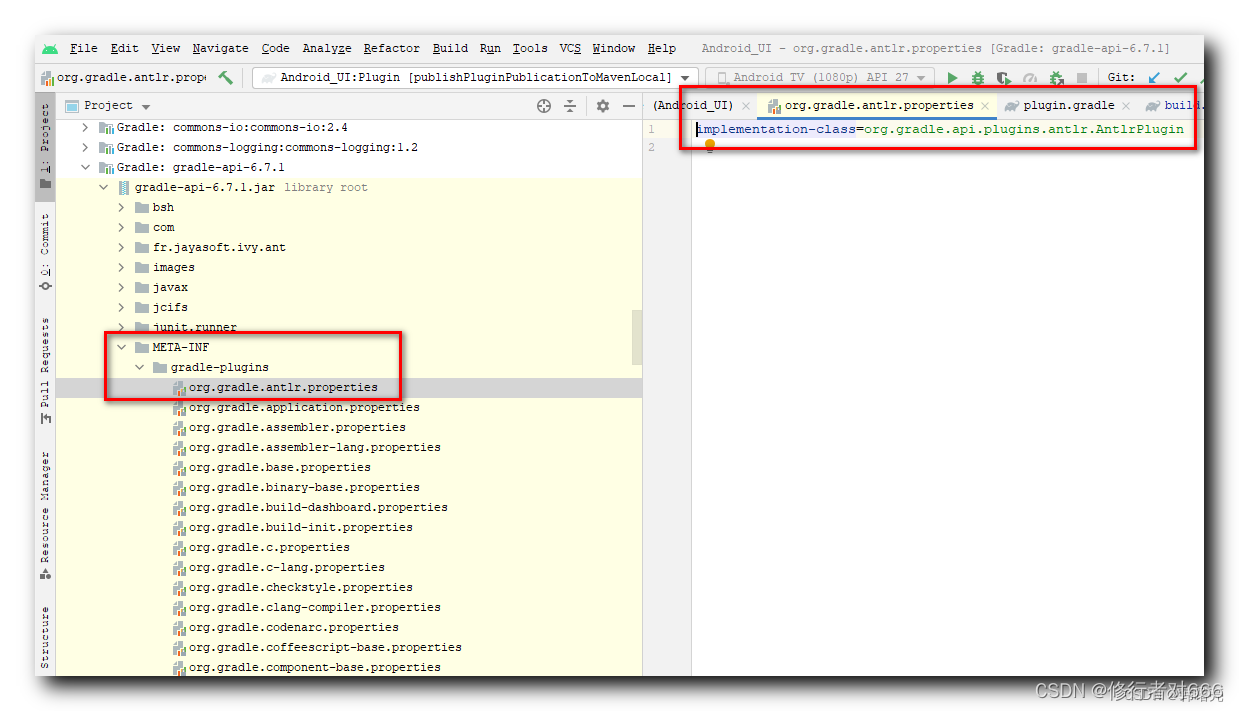Toggle the Commit tool window
The width and height of the screenshot is (1239, 711).
tap(44, 243)
